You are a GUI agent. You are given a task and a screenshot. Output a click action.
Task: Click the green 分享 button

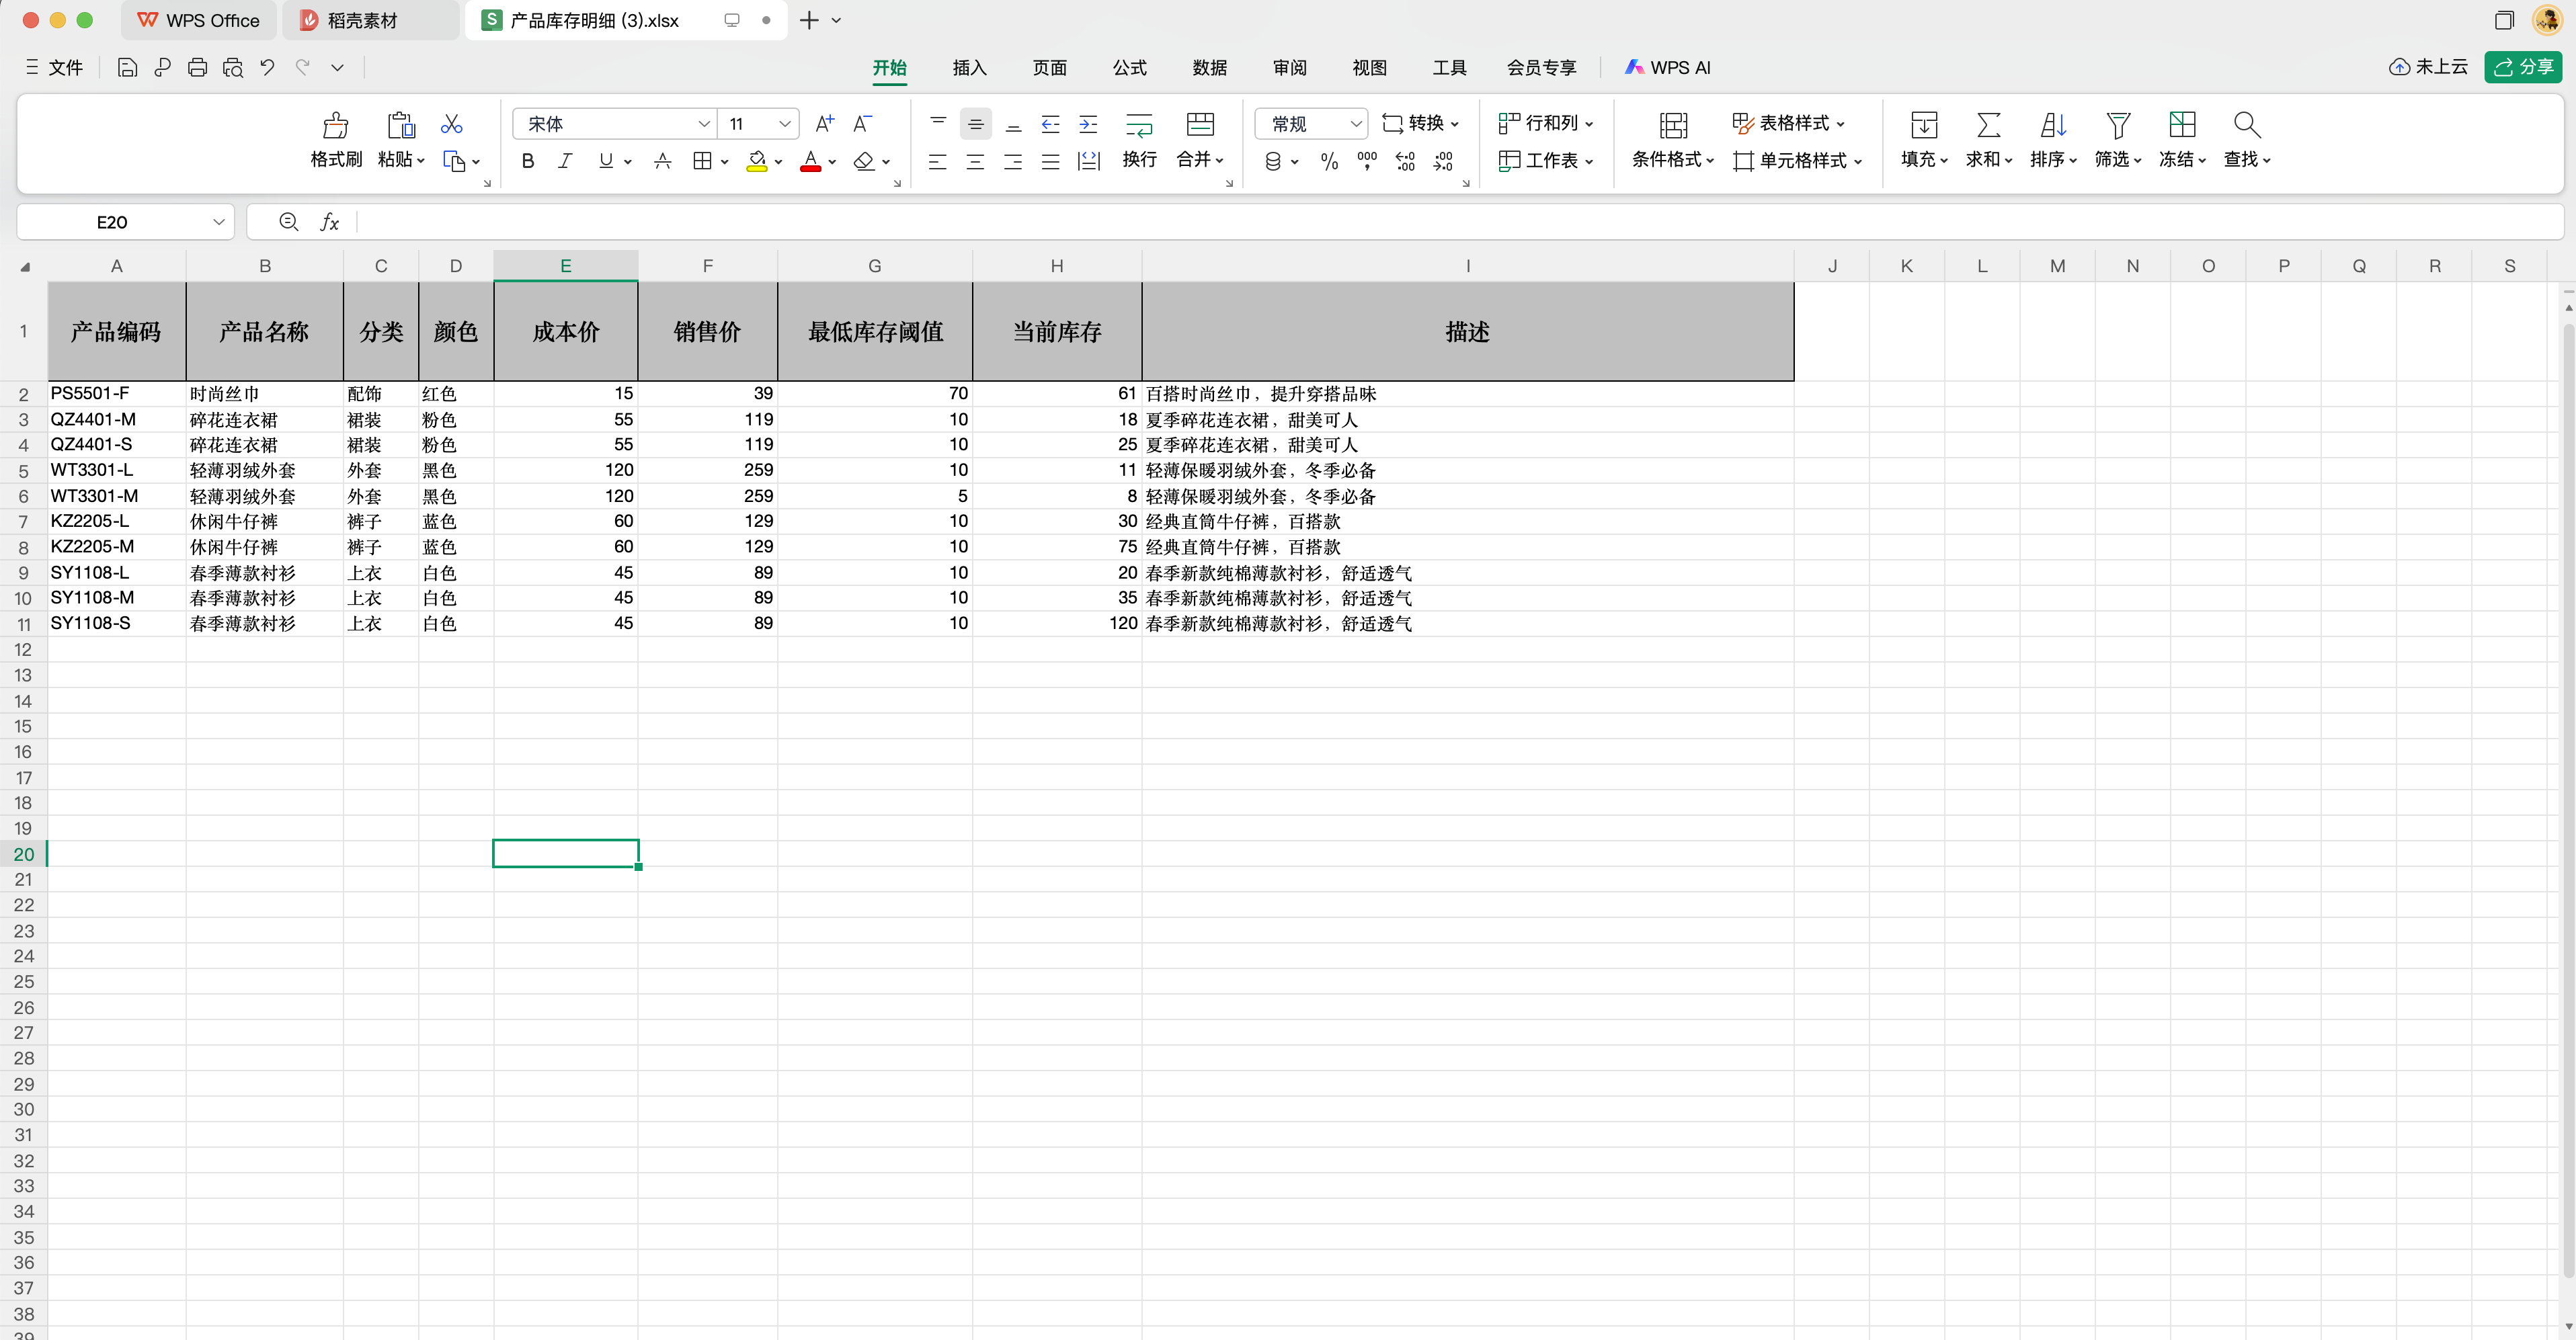click(2522, 67)
